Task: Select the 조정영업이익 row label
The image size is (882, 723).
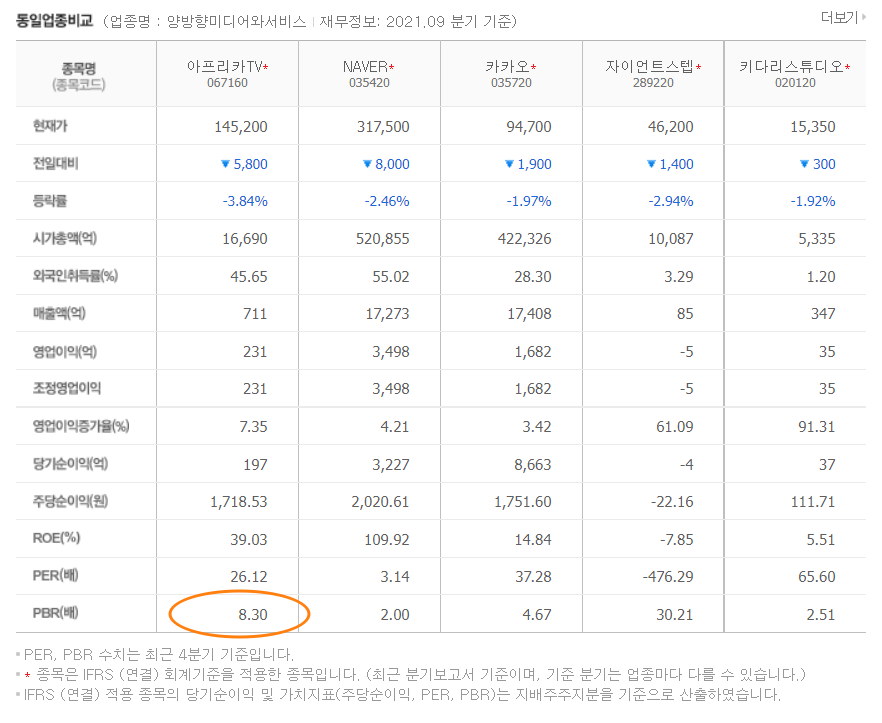Action: pyautogui.click(x=67, y=388)
